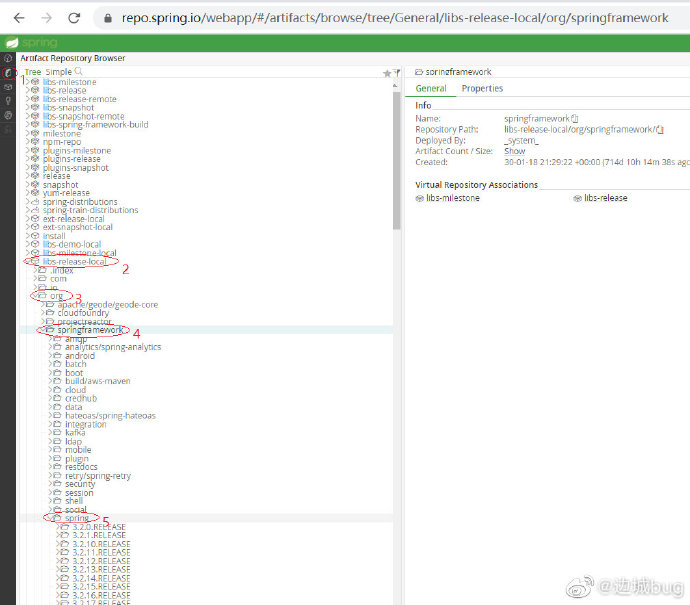This screenshot has width=690, height=605.
Task: Select ext-release-local repository
Action: 73,219
